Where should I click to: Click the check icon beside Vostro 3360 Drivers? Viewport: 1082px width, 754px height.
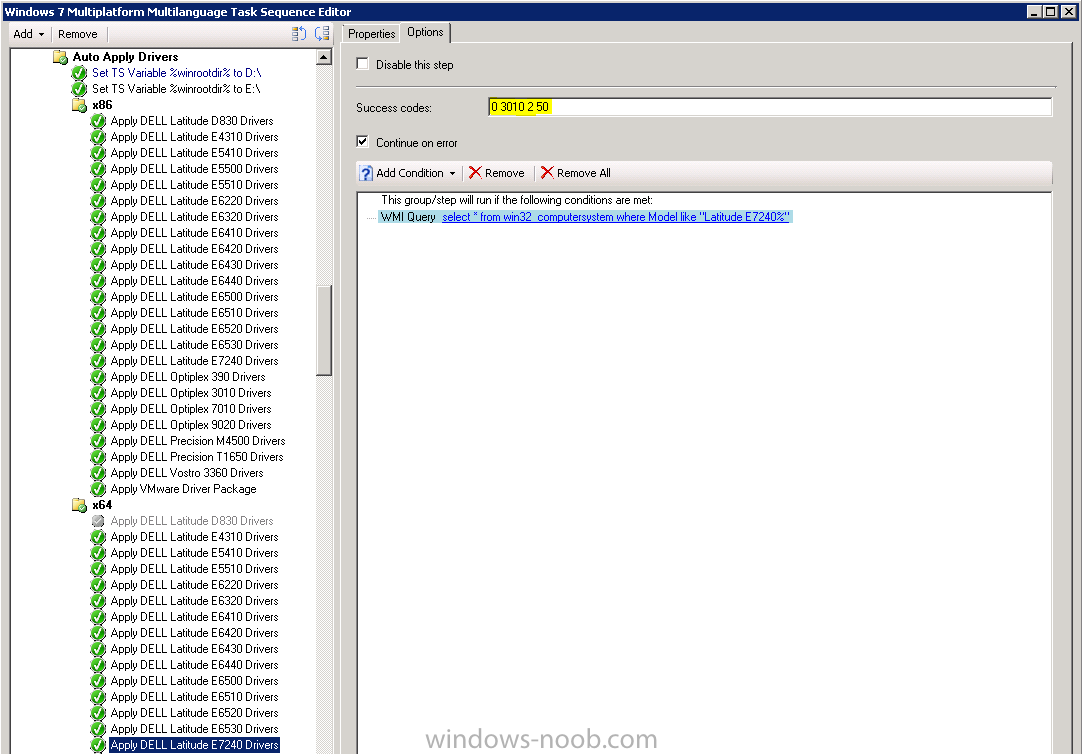coord(98,473)
